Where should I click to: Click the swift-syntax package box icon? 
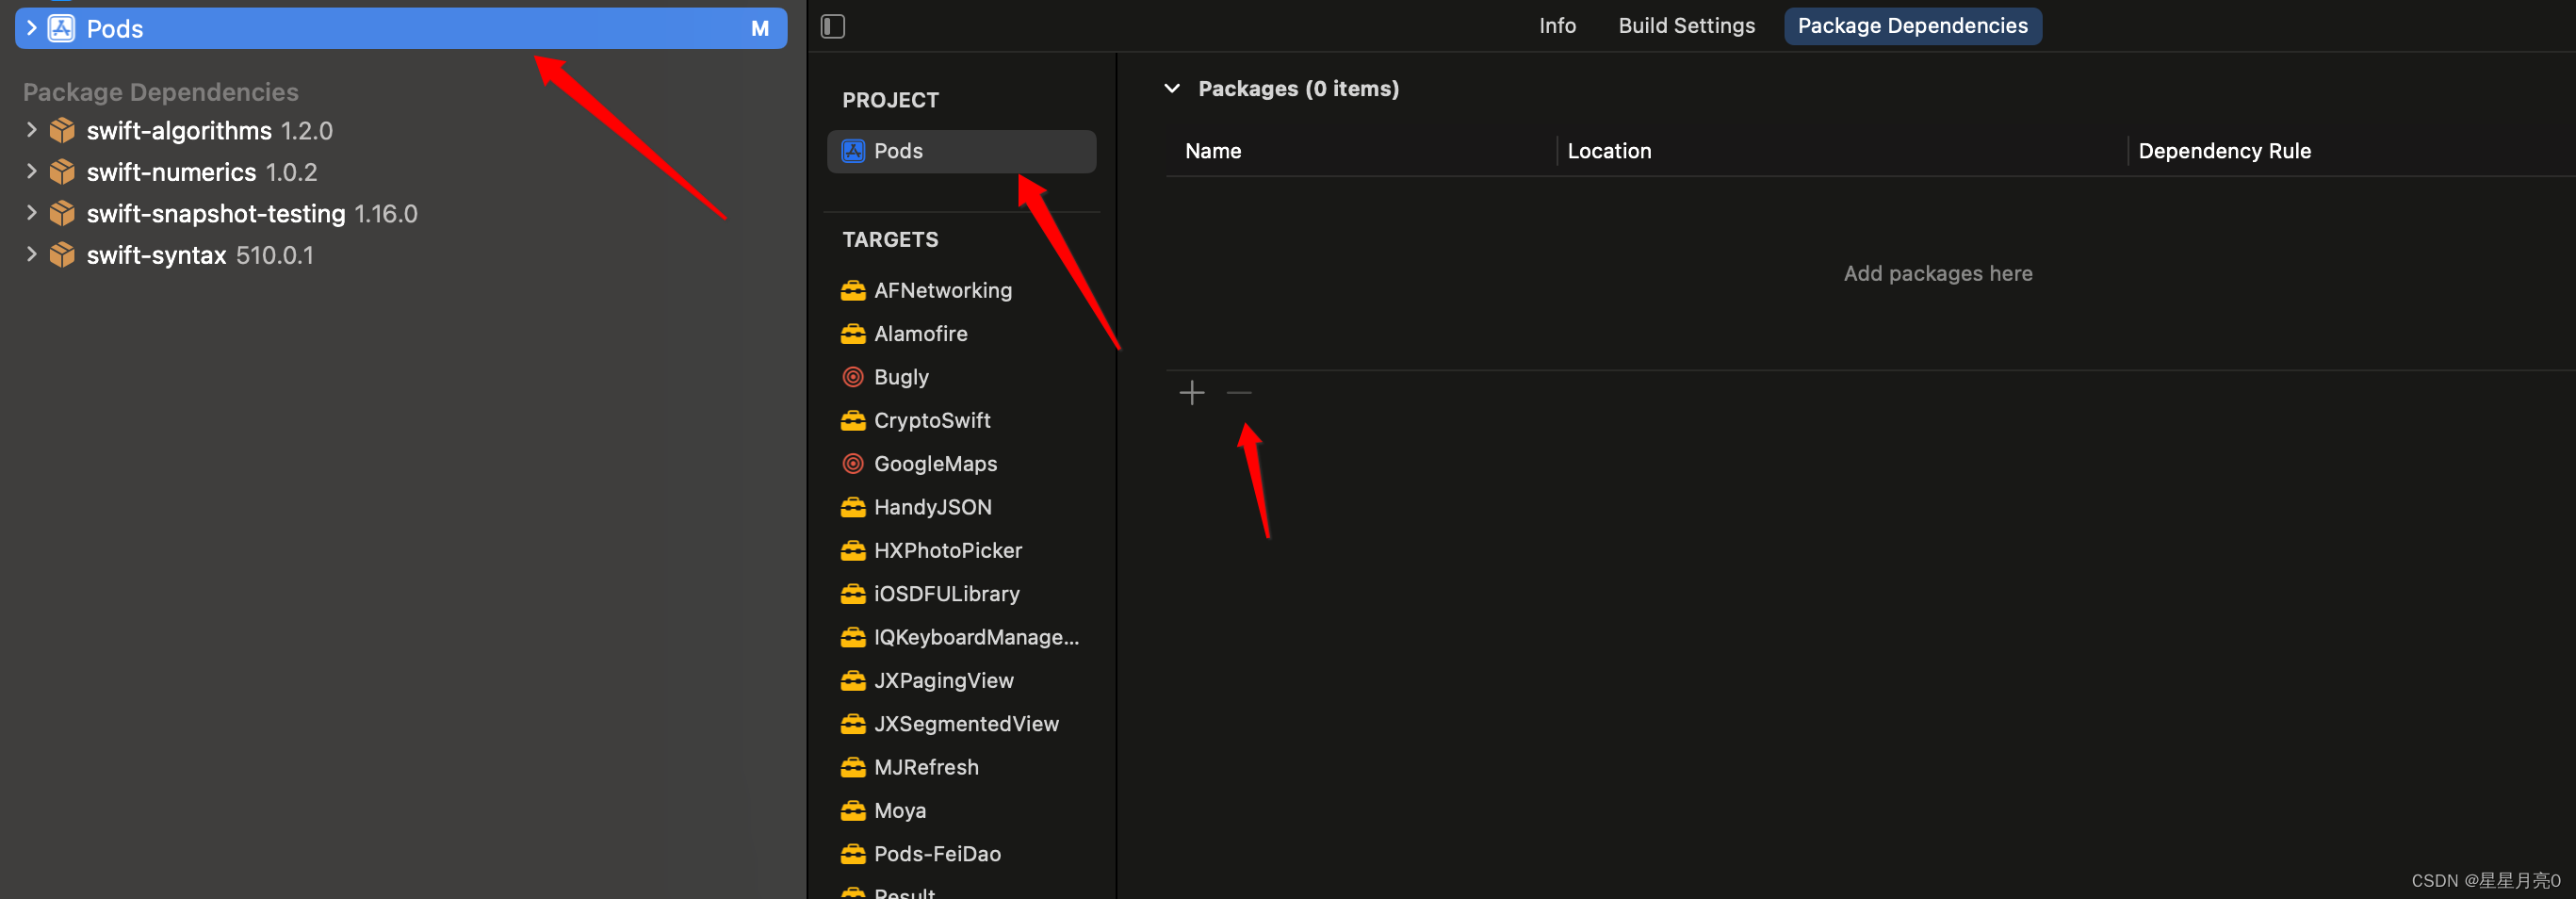coord(62,255)
